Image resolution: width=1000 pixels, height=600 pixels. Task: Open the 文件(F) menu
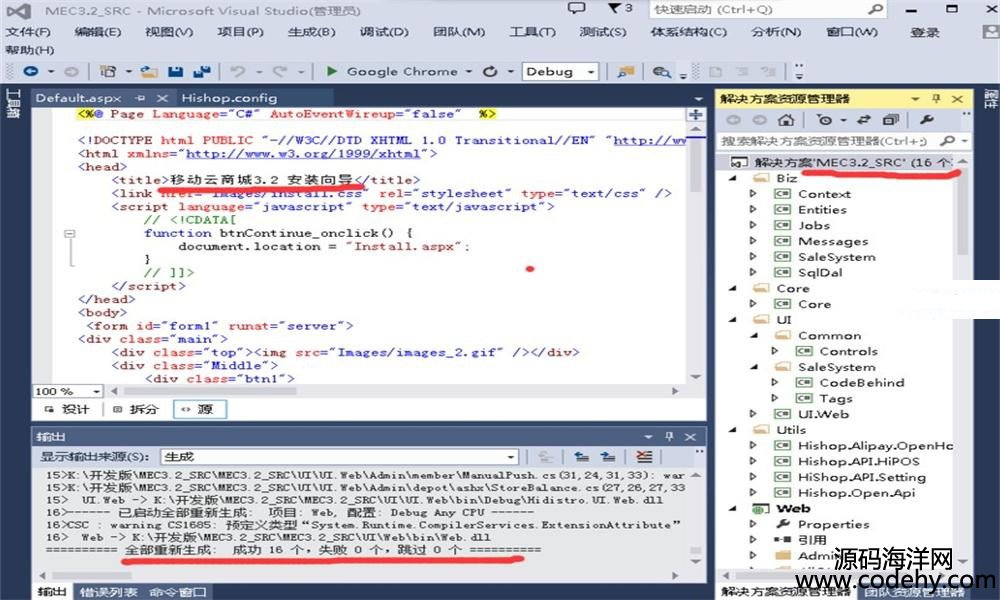(x=28, y=32)
